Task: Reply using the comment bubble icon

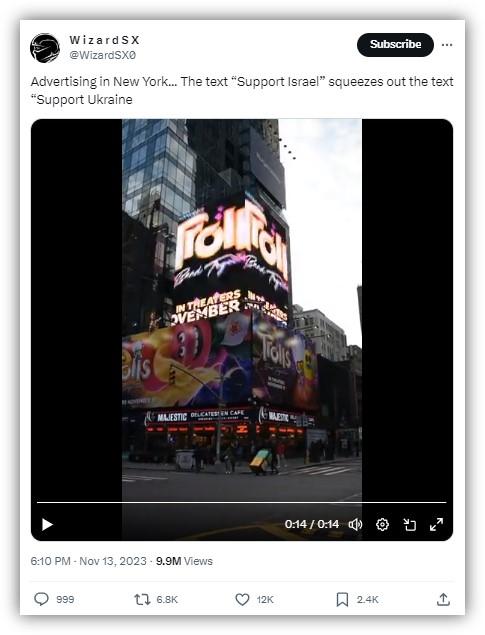Action: pyautogui.click(x=41, y=599)
